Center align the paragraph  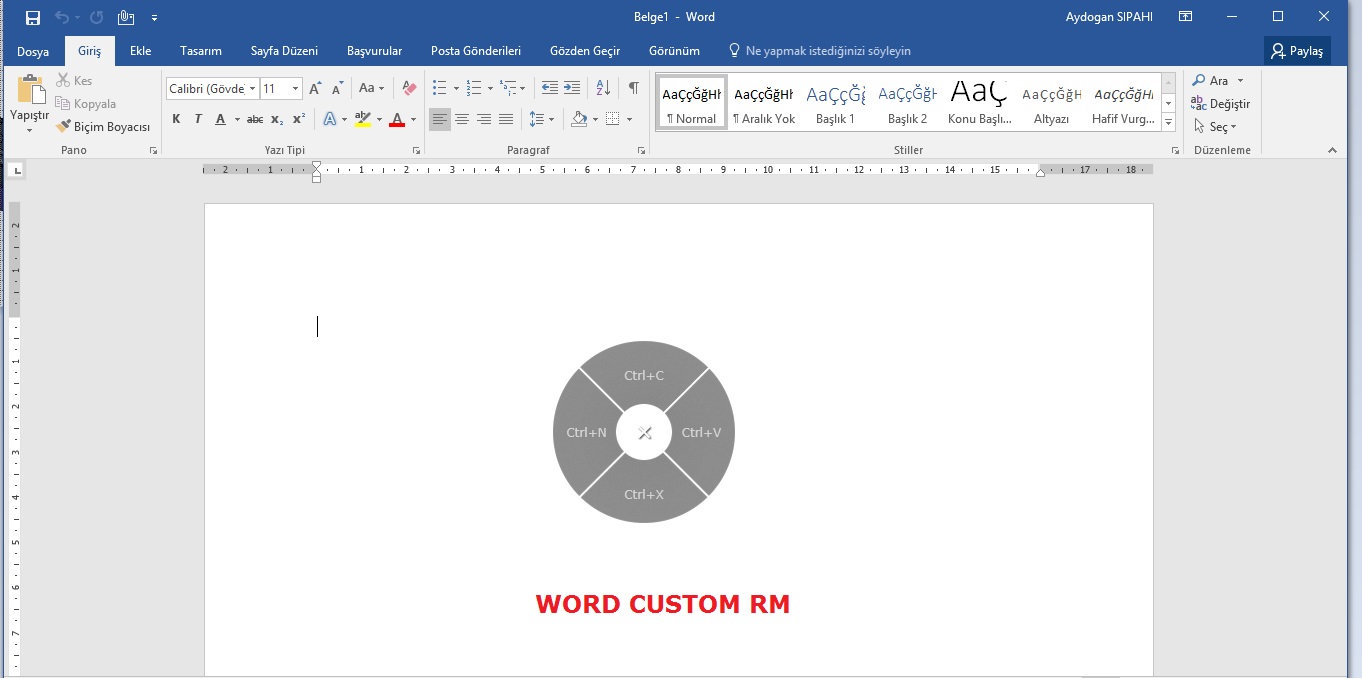[462, 119]
